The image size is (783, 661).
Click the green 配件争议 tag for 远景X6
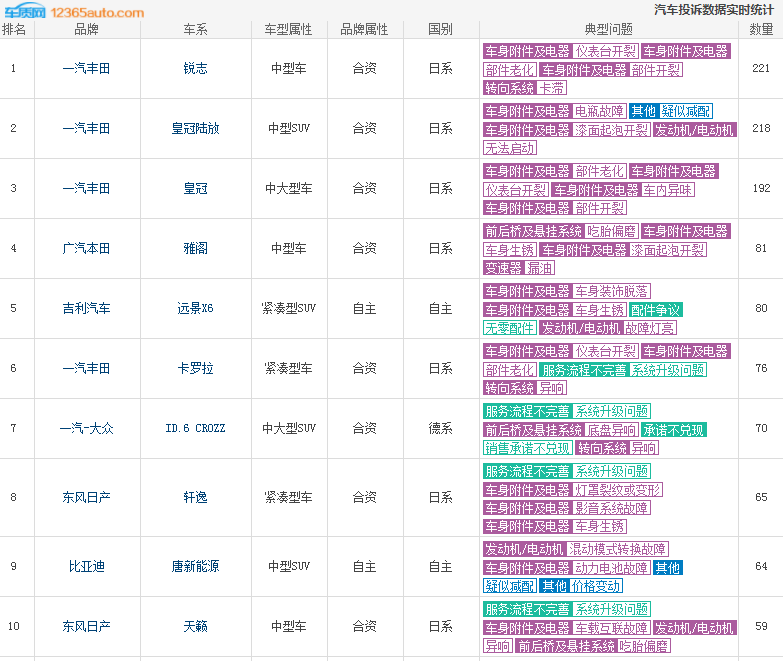[656, 310]
